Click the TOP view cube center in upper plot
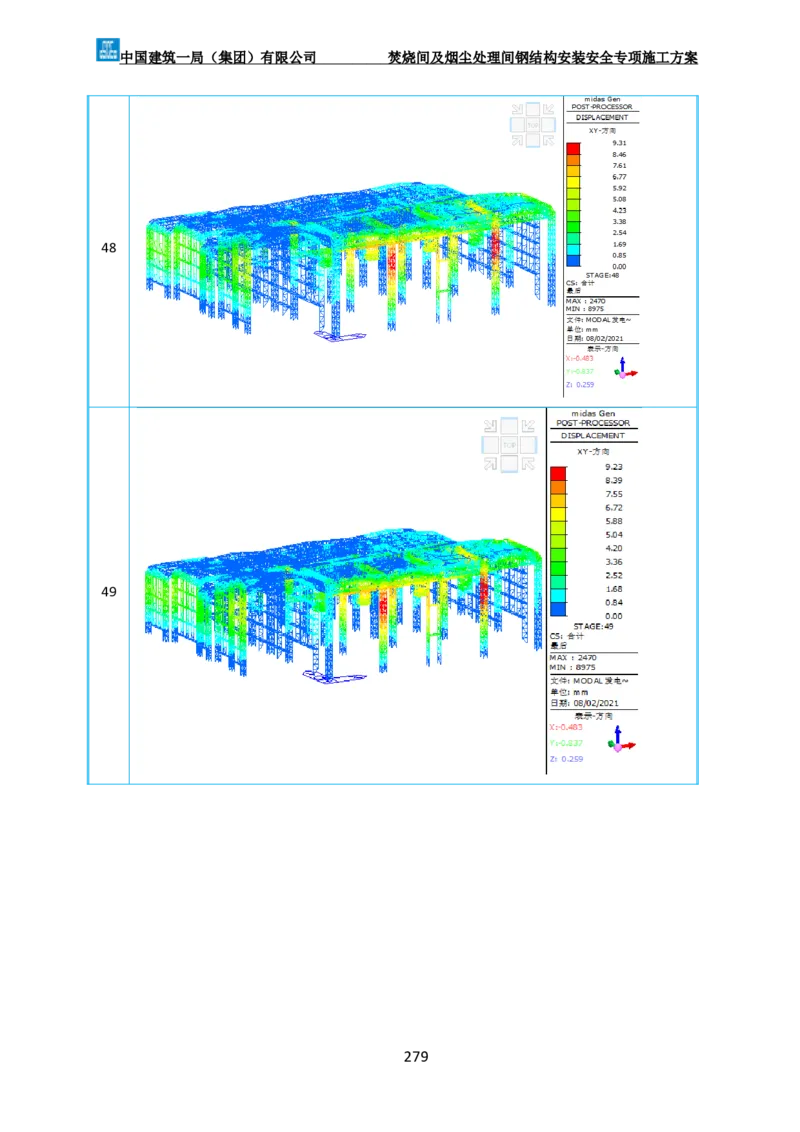The height and width of the screenshot is (1132, 800). (533, 125)
